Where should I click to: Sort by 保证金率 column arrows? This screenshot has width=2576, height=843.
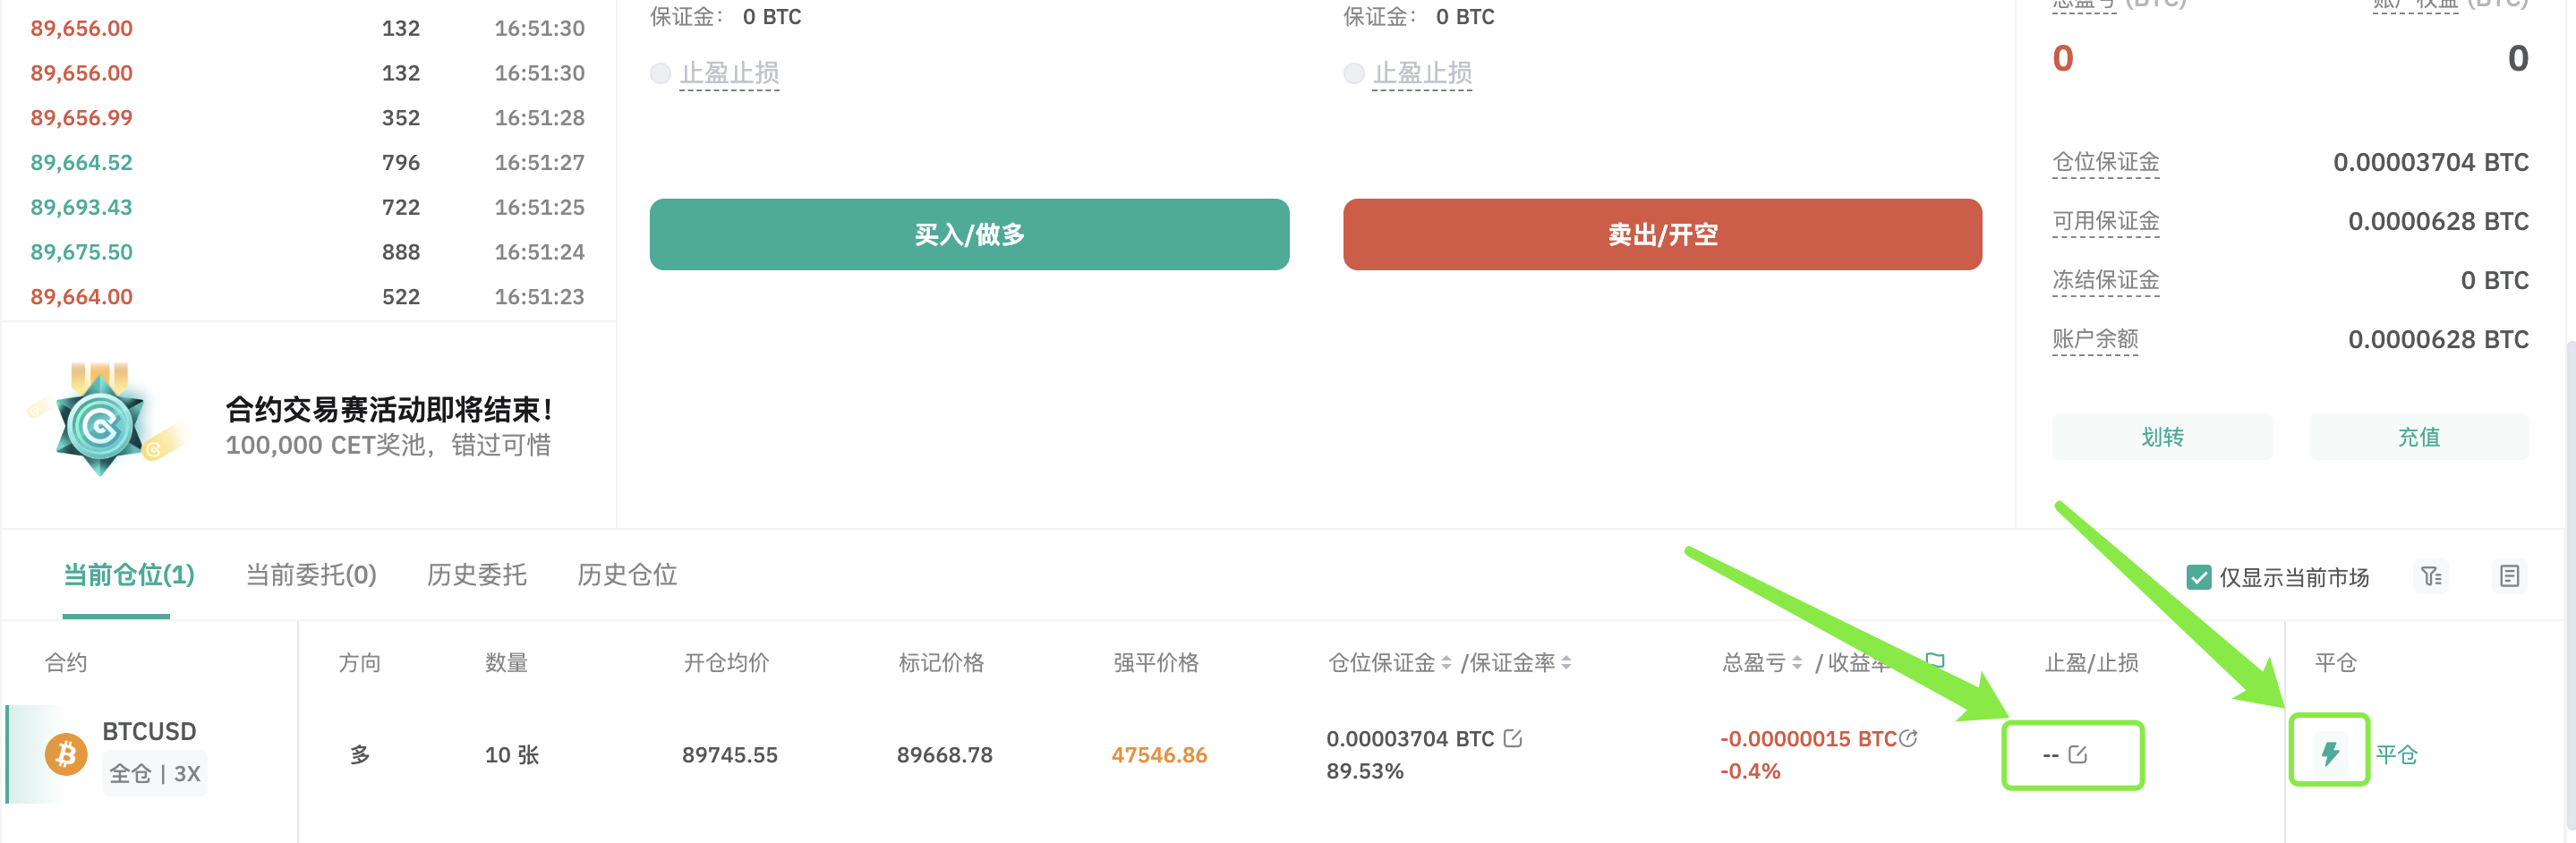coord(1566,662)
